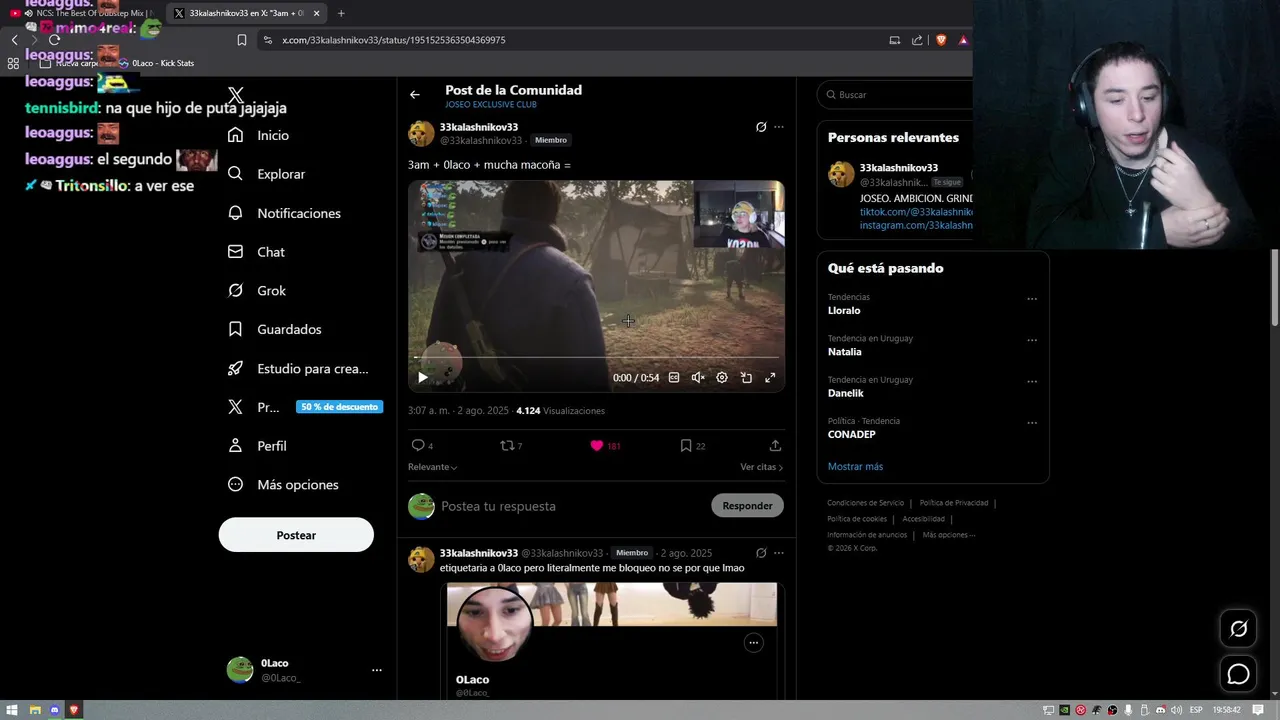Open the Relevante sort dropdown
The width and height of the screenshot is (1280, 720).
coord(432,467)
